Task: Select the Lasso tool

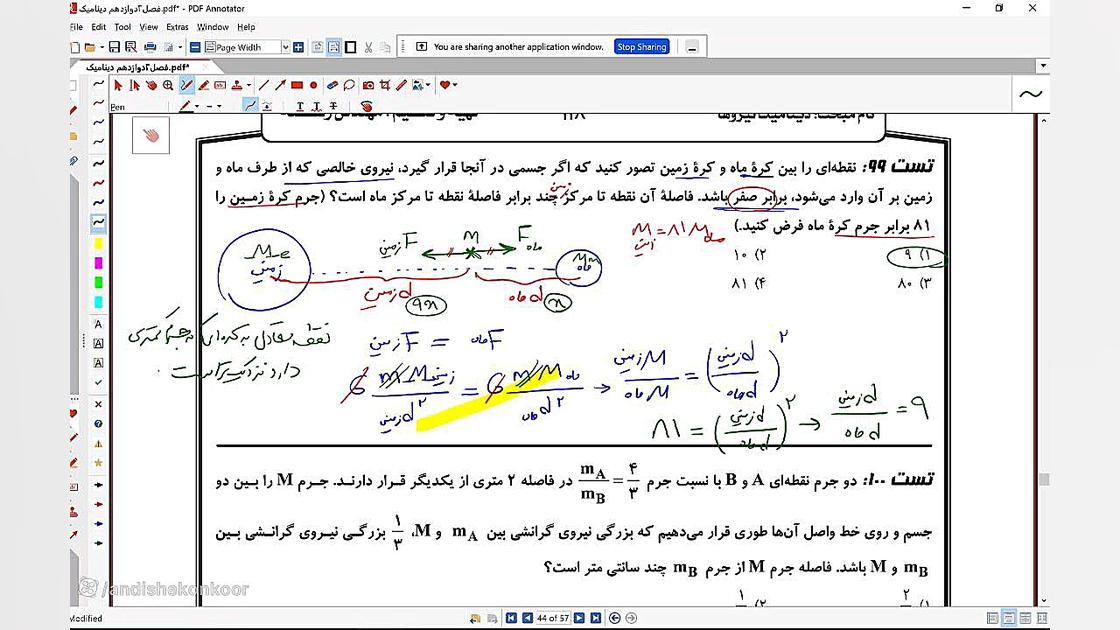Action: pyautogui.click(x=349, y=86)
